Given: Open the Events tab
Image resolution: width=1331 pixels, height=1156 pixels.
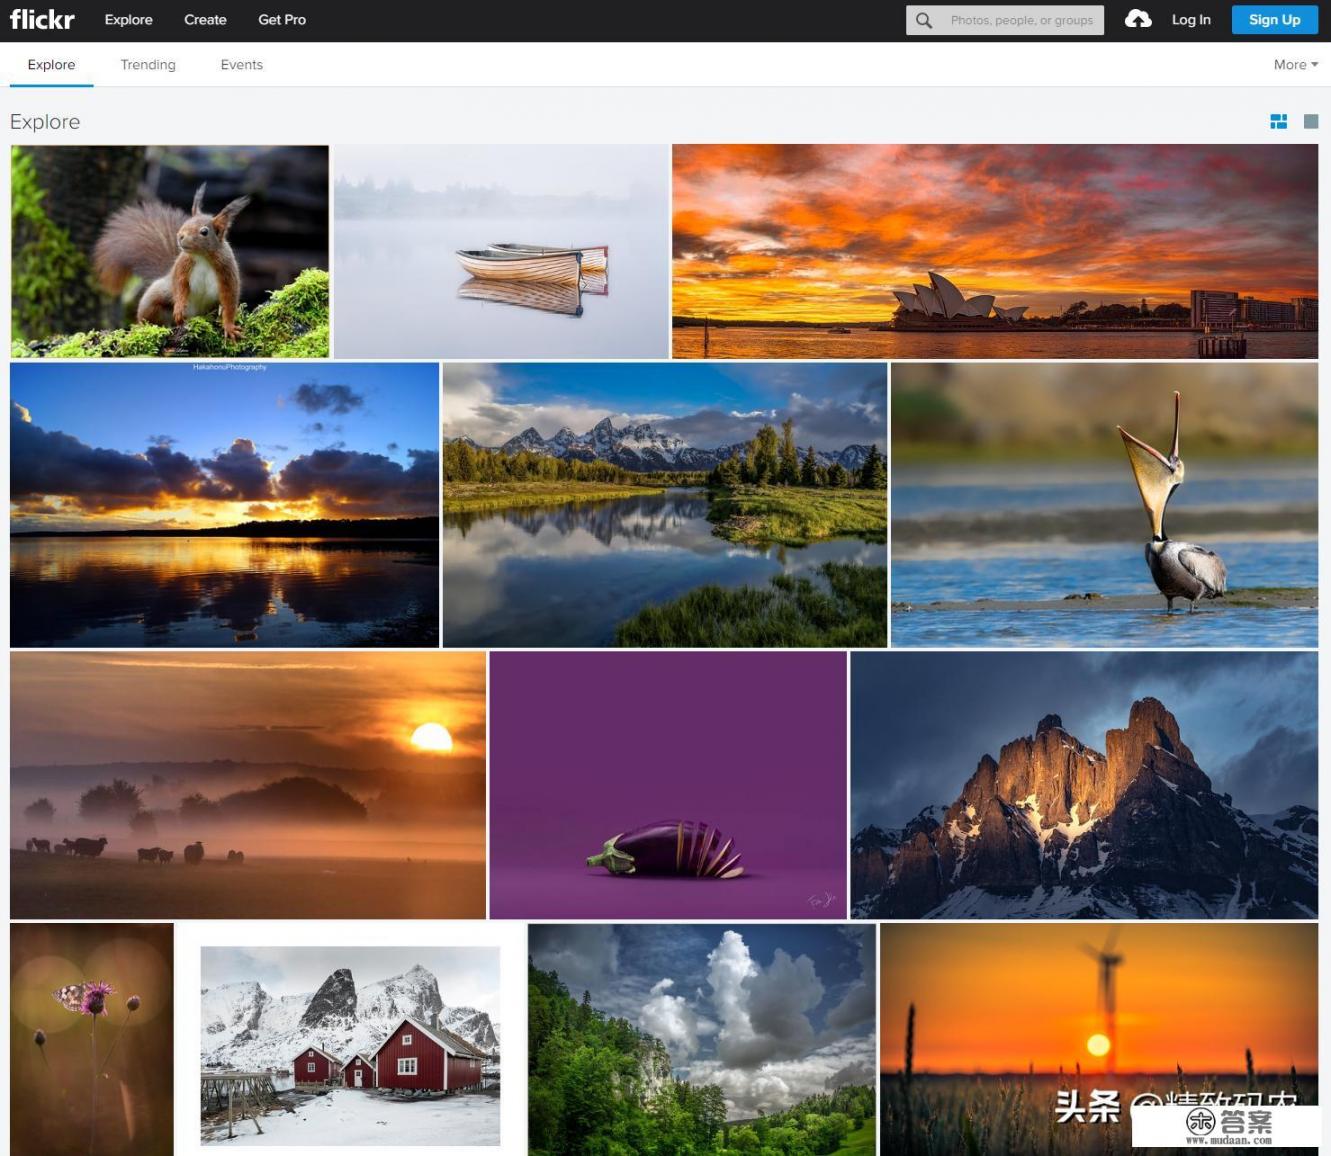Looking at the screenshot, I should pyautogui.click(x=241, y=65).
